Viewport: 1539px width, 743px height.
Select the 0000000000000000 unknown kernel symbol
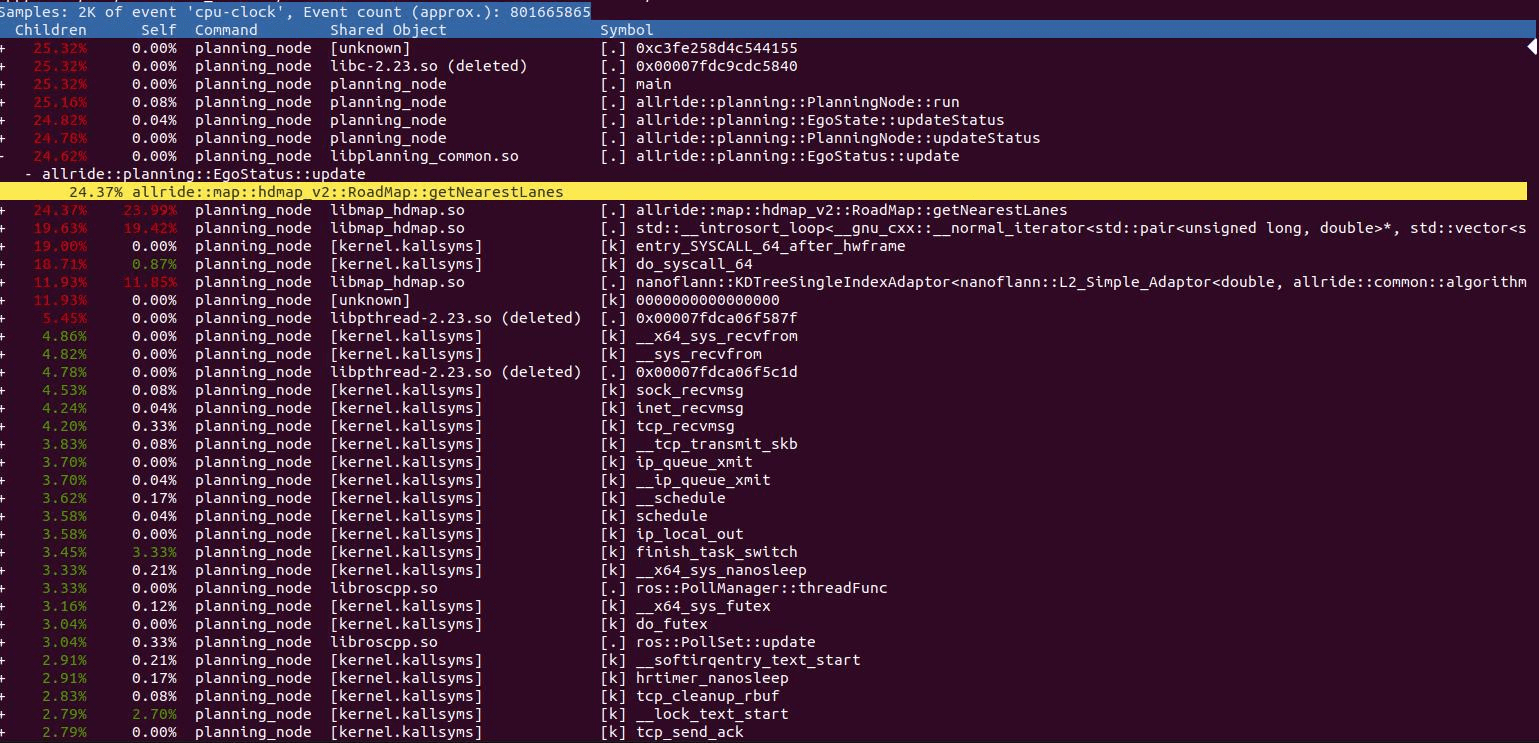tap(707, 300)
